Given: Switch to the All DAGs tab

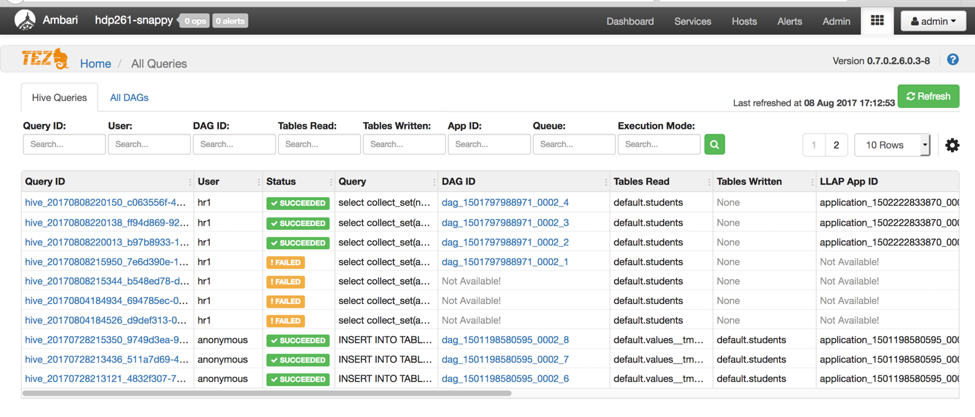Looking at the screenshot, I should click(129, 98).
